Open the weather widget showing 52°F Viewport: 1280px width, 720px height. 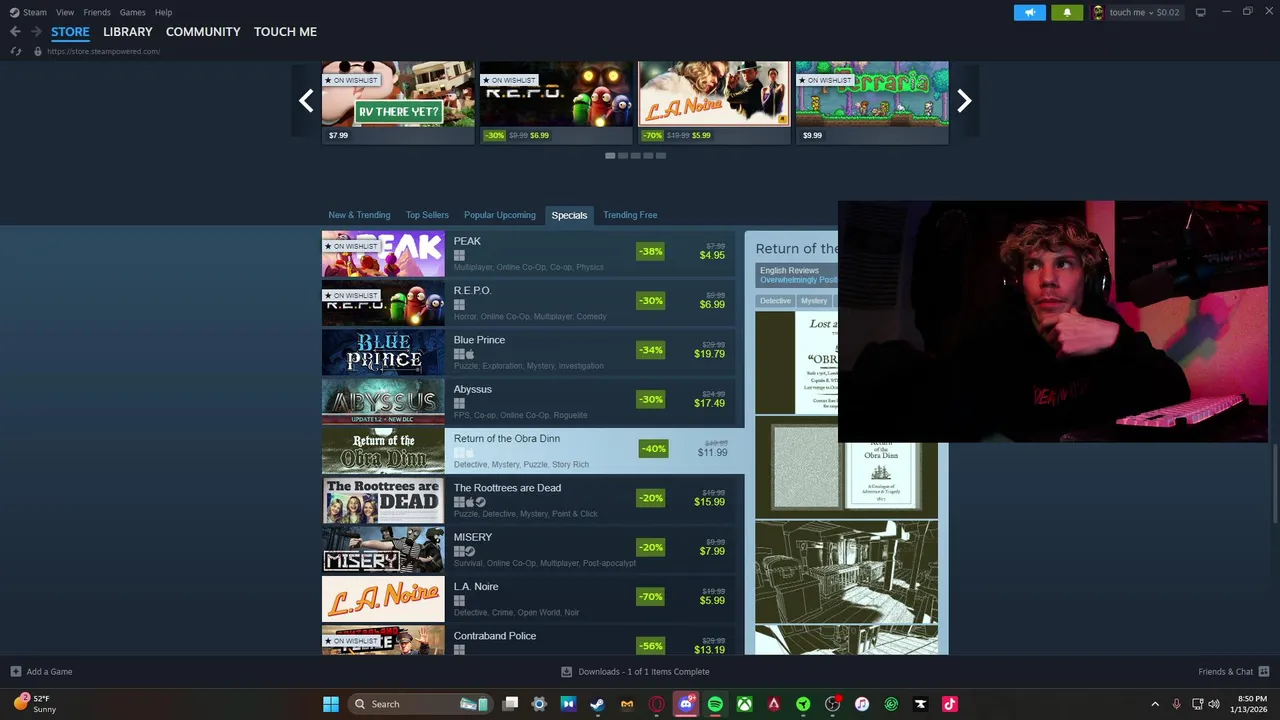click(35, 704)
